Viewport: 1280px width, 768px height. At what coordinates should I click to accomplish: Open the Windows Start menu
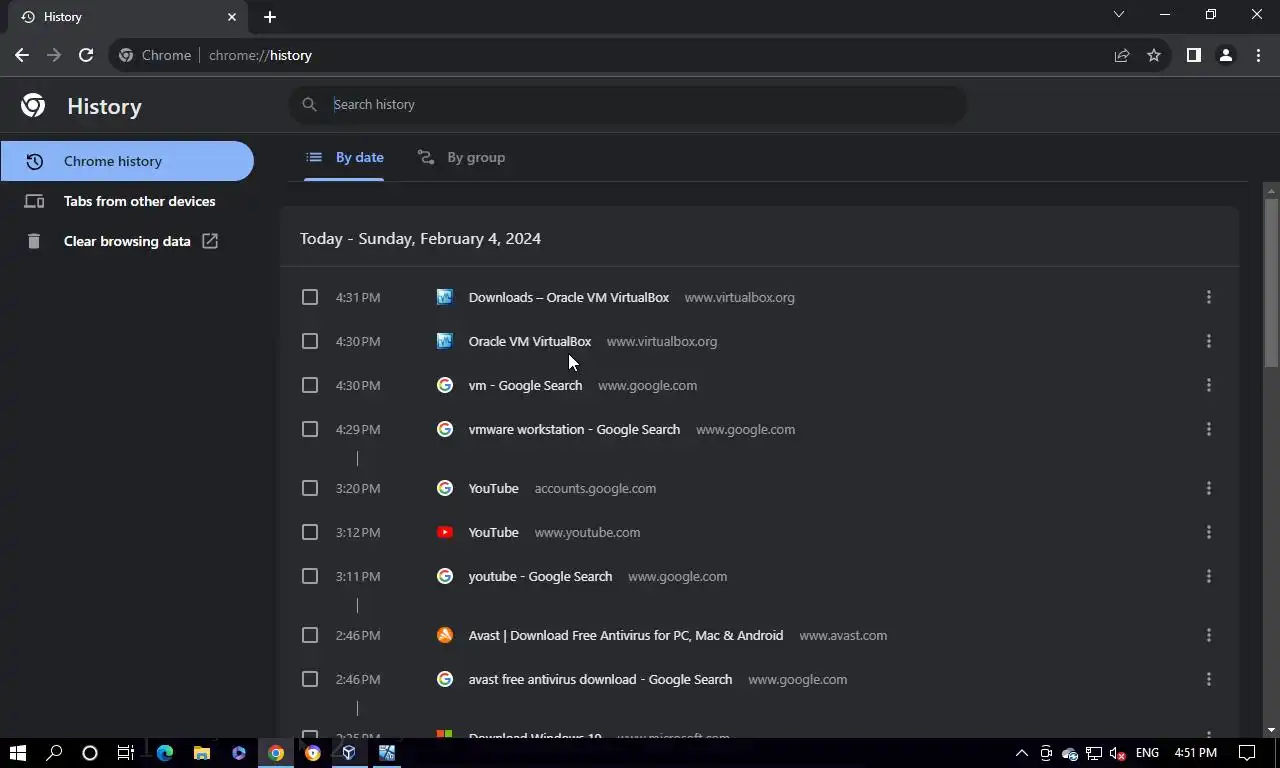17,753
